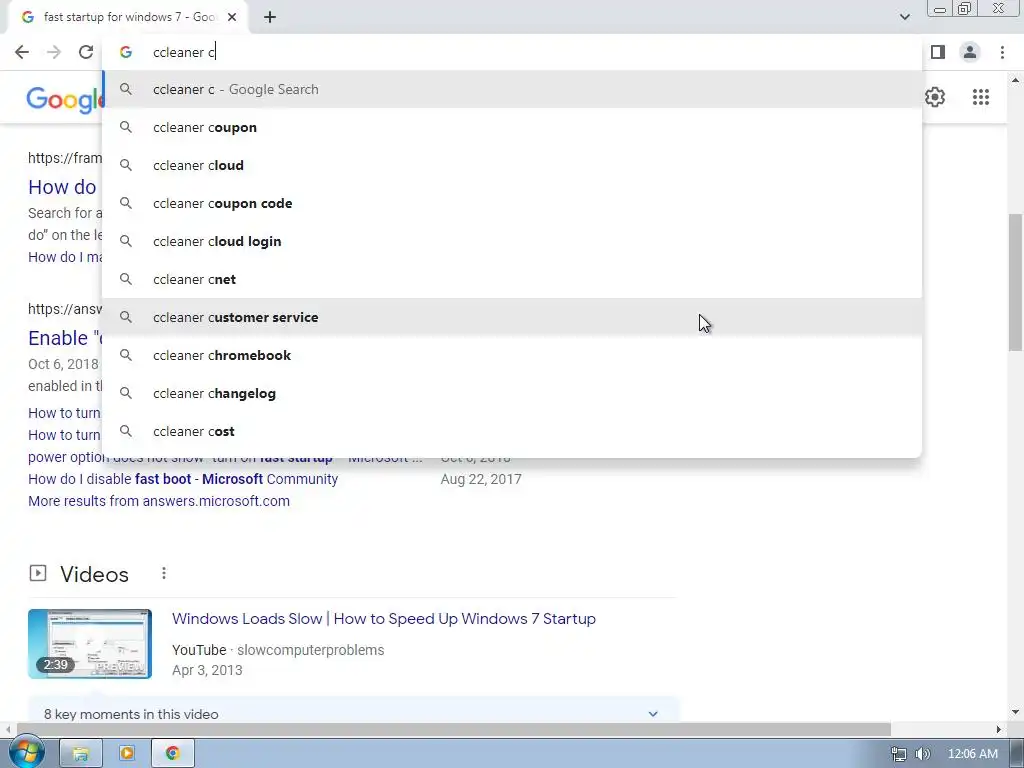Pick the 'ccleaner changelog' suggestion
Viewport: 1024px width, 768px height.
(x=512, y=393)
